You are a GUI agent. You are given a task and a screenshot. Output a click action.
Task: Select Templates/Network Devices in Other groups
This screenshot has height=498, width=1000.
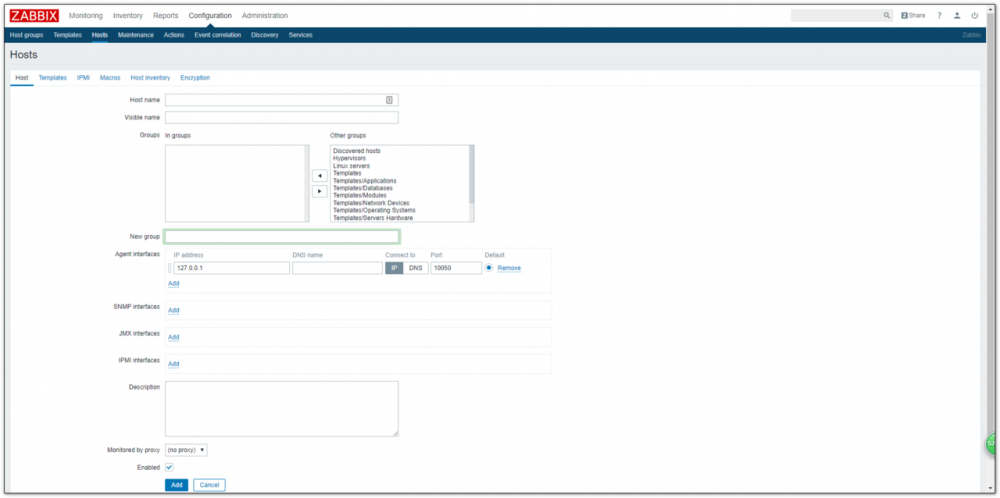point(371,203)
